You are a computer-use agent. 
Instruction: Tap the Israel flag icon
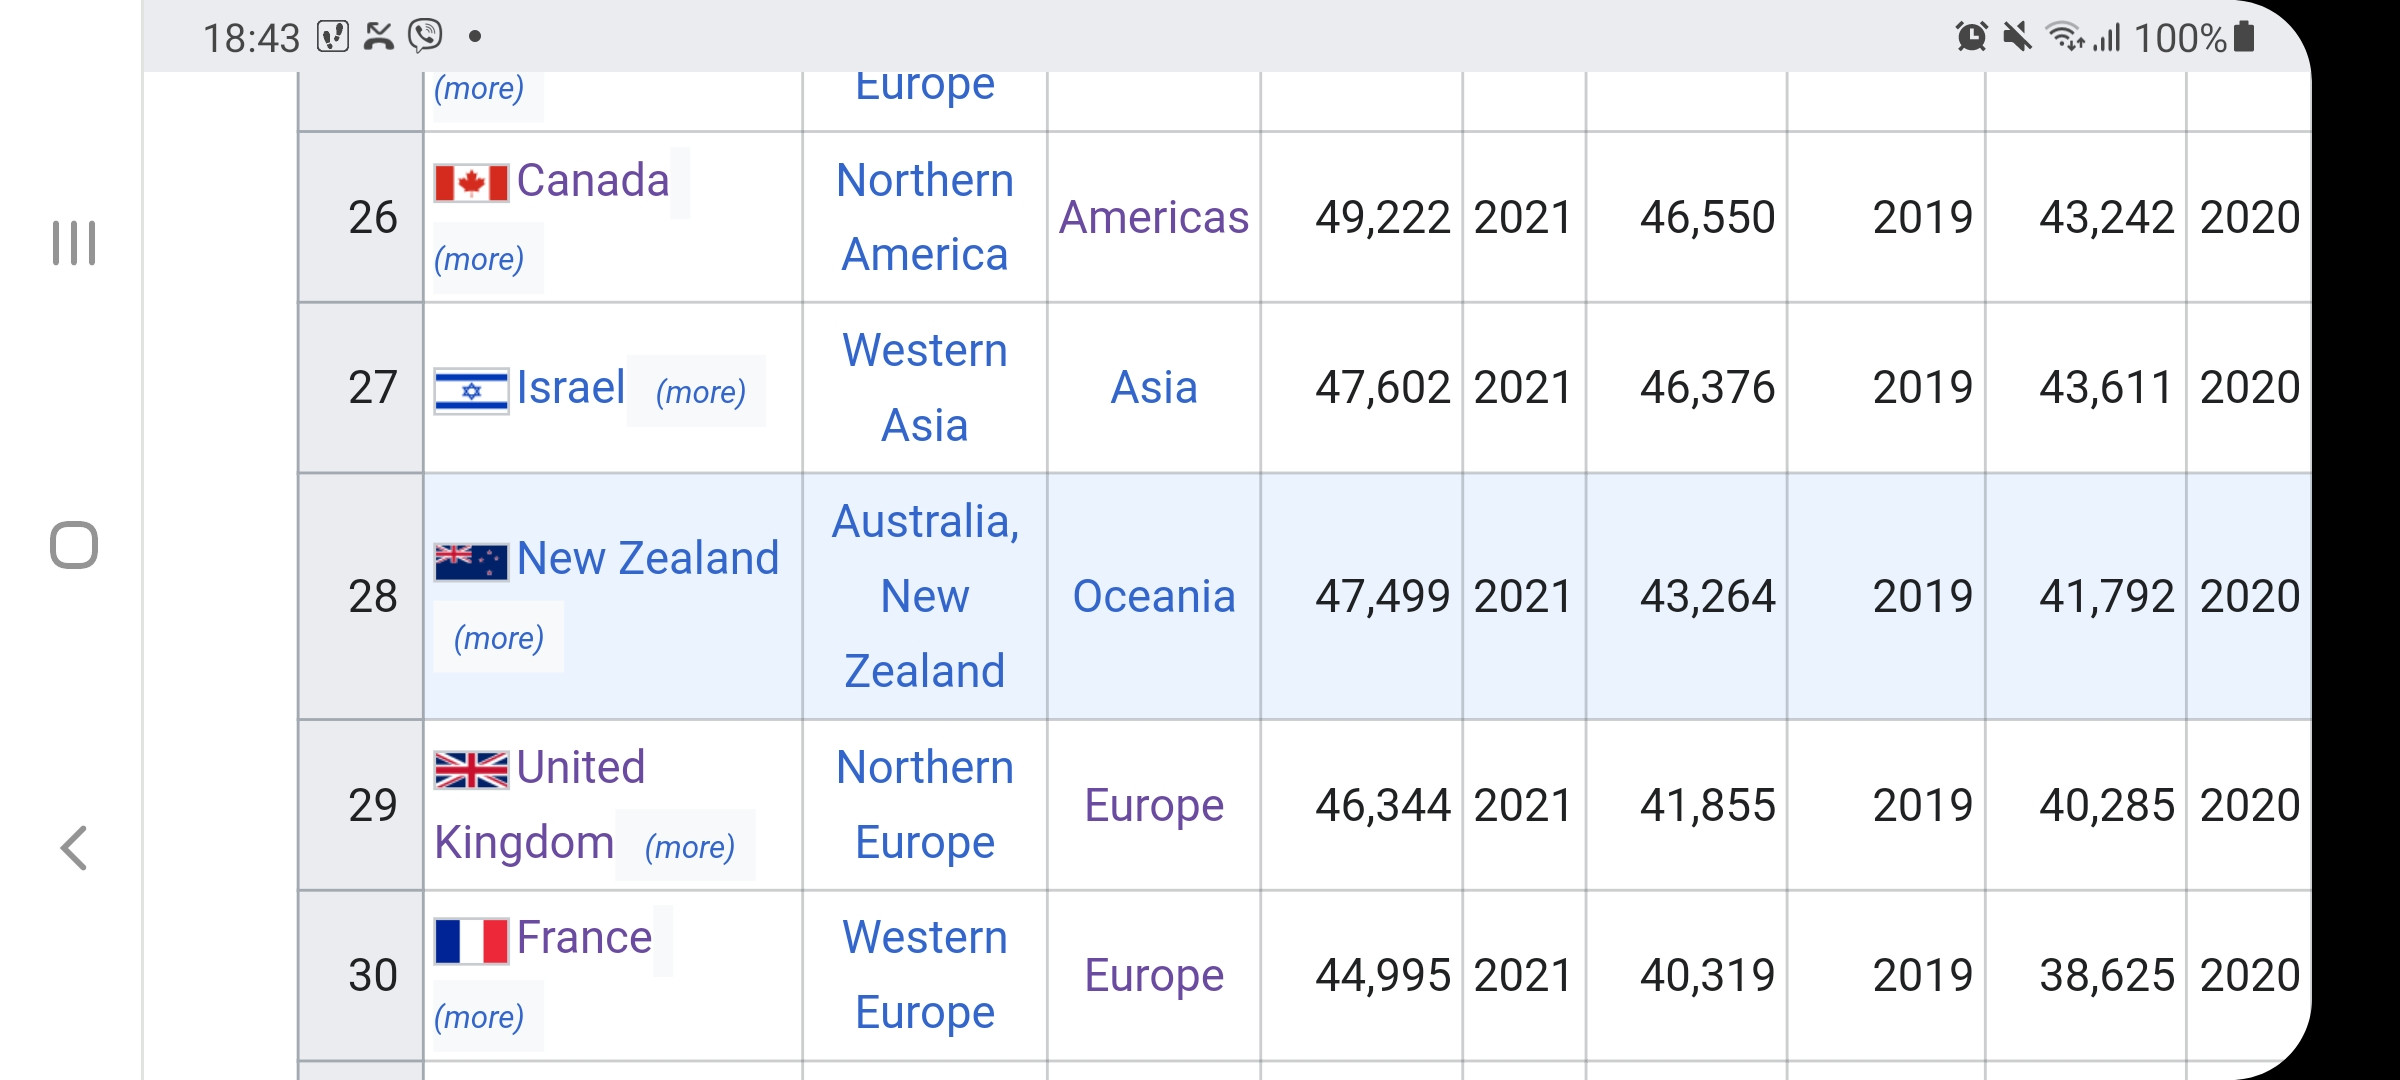(x=471, y=391)
